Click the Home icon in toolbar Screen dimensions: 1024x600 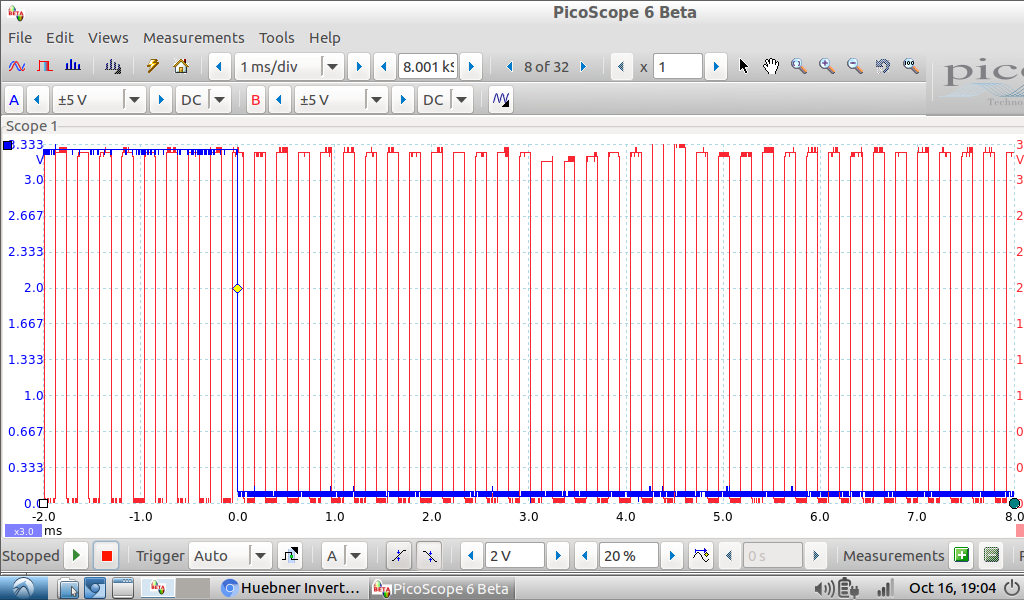(x=181, y=67)
